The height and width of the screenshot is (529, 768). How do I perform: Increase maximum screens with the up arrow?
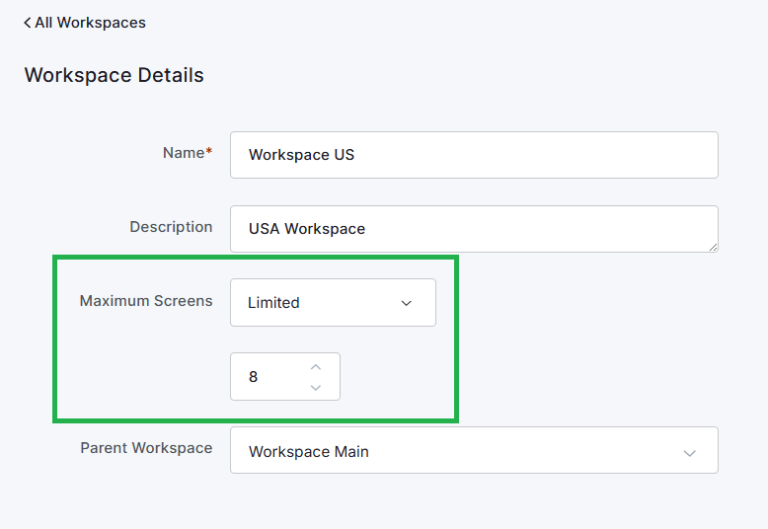click(316, 367)
